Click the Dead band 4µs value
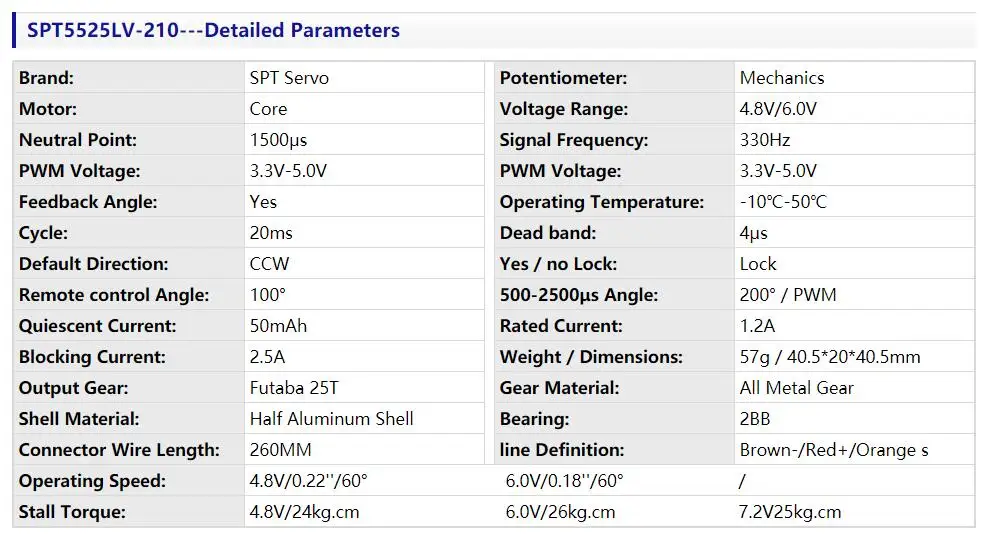This screenshot has height=536, width=988. [x=754, y=233]
